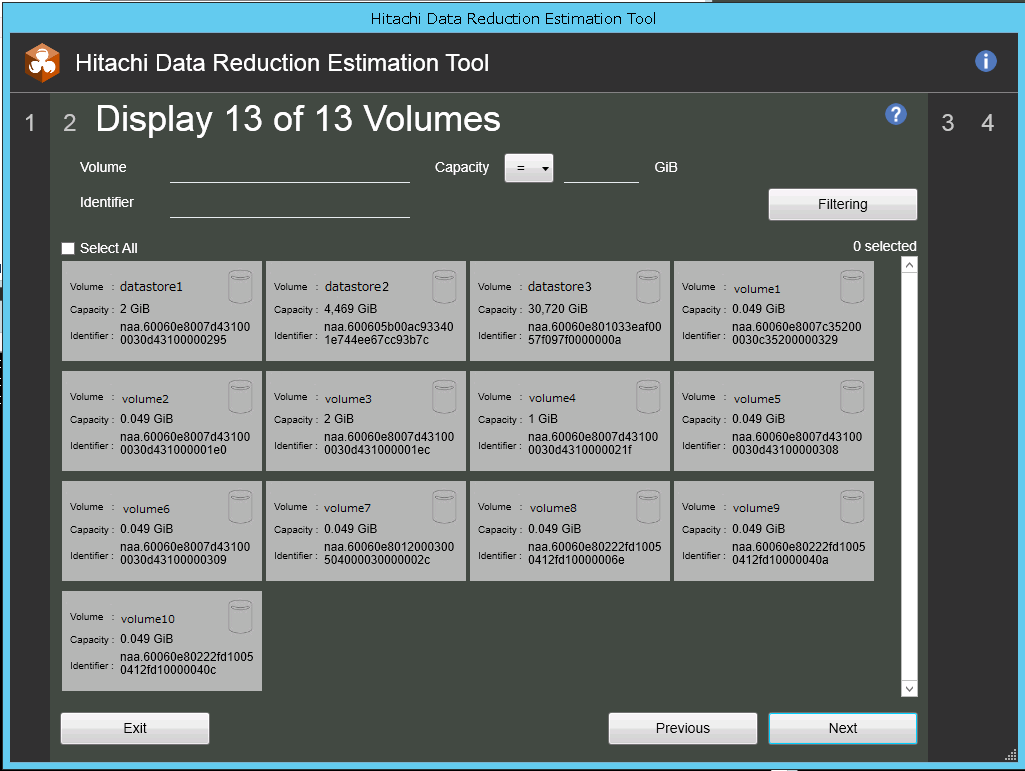Click the Hitachi tool logo icon
Image resolution: width=1025 pixels, height=771 pixels.
(42, 63)
